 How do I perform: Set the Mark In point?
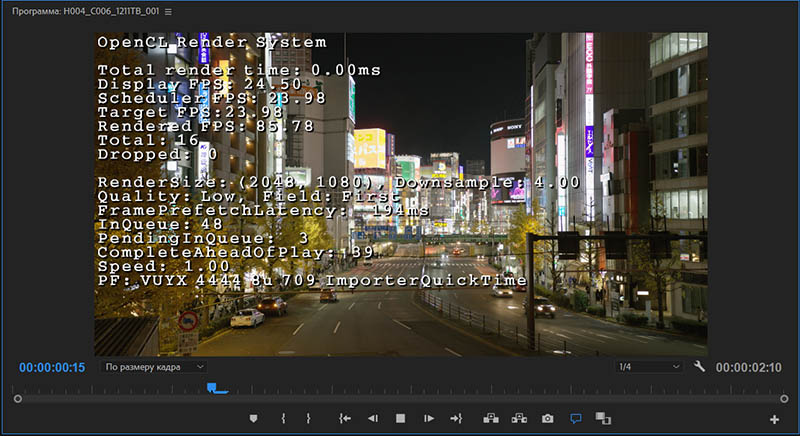point(283,419)
